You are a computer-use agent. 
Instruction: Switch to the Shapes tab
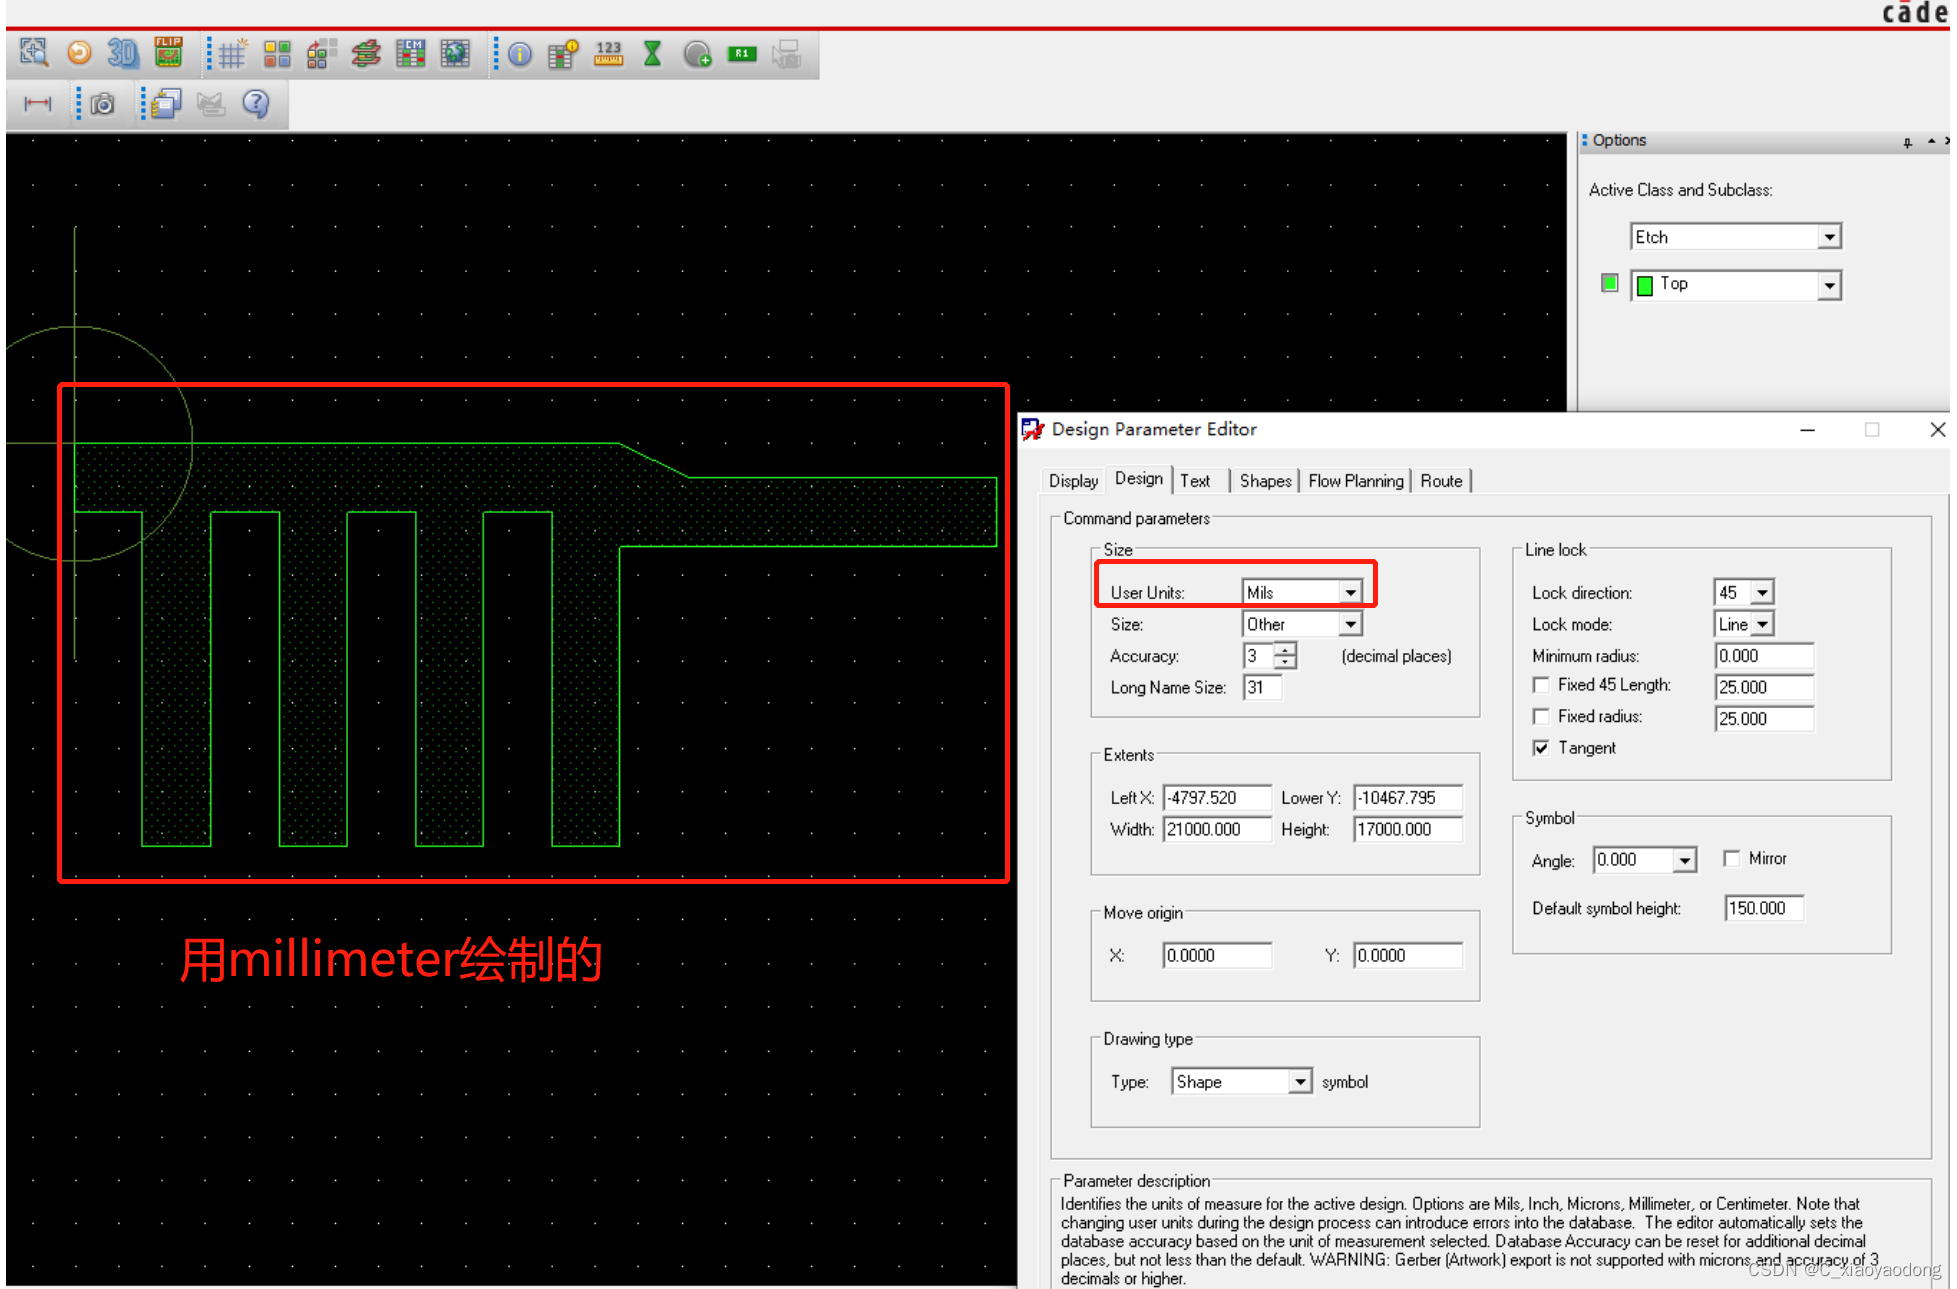point(1265,481)
